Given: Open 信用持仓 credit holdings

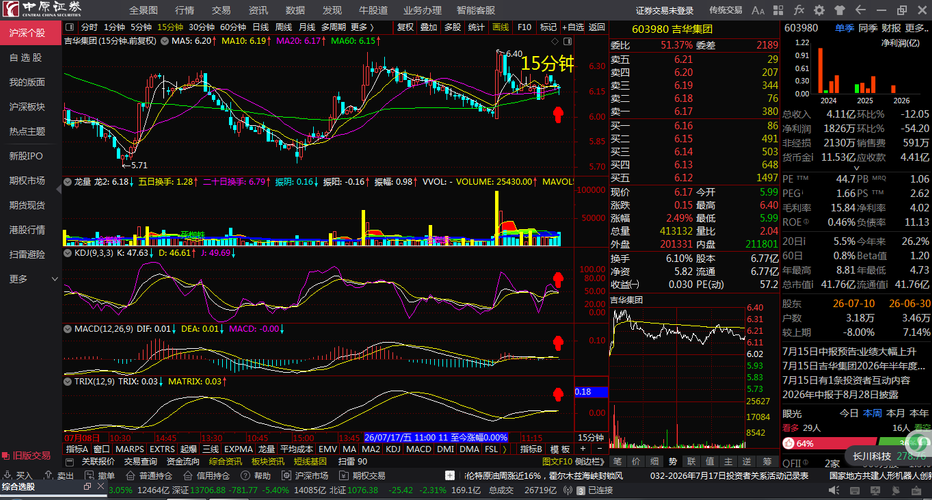Looking at the screenshot, I should pos(206,476).
